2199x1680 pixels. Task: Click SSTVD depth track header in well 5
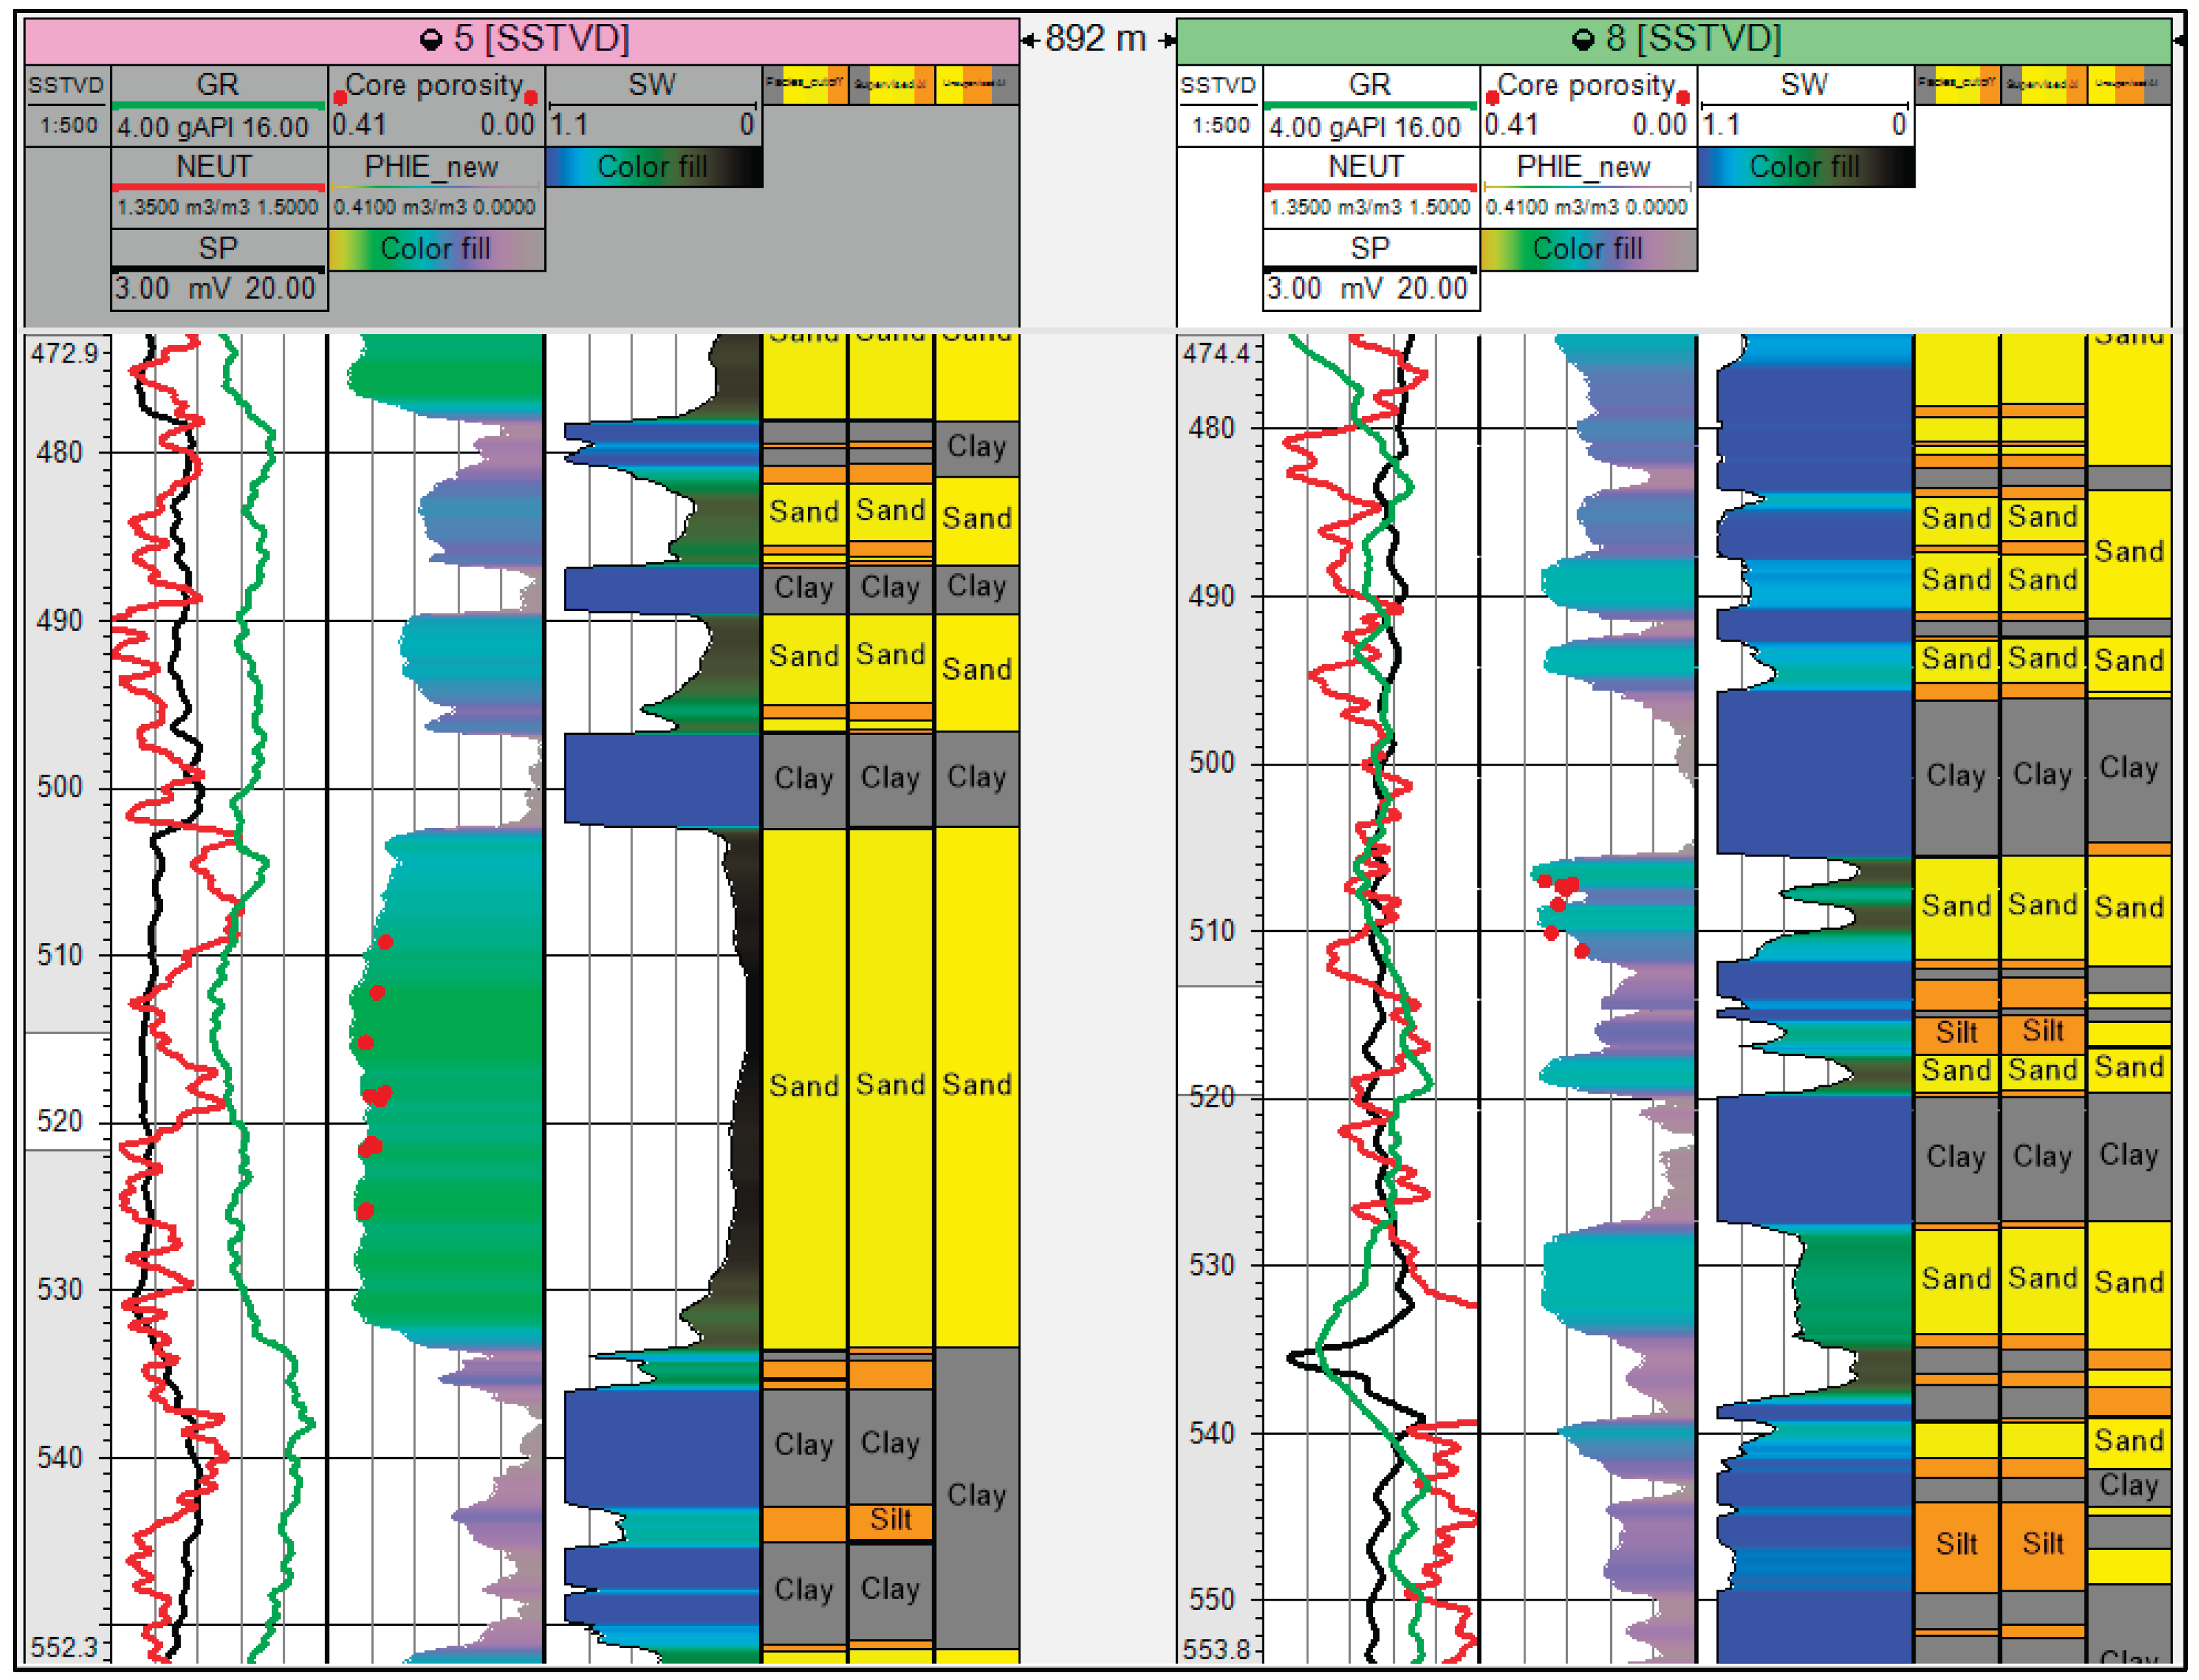coord(67,86)
